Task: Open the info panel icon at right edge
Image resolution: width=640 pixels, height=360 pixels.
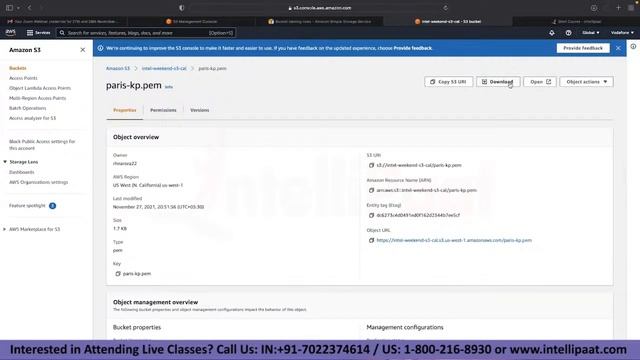Action: (633, 47)
